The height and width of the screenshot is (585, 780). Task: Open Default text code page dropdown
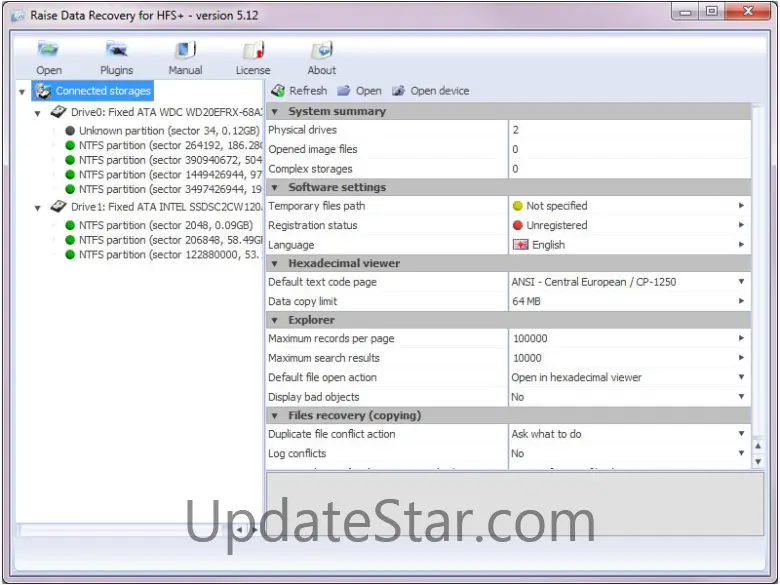coord(741,282)
